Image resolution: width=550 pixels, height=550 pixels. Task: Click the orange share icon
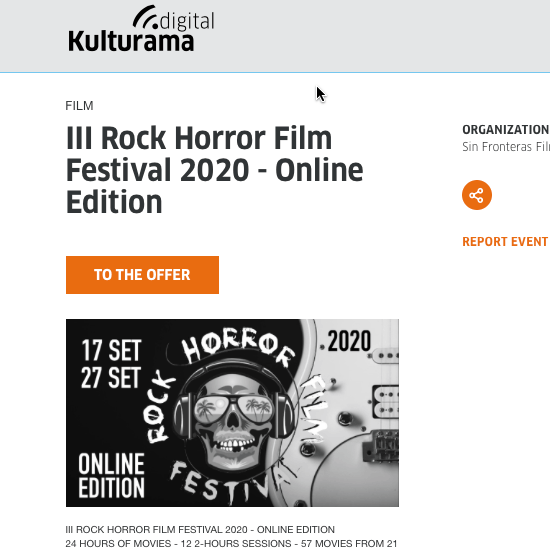[x=477, y=195]
